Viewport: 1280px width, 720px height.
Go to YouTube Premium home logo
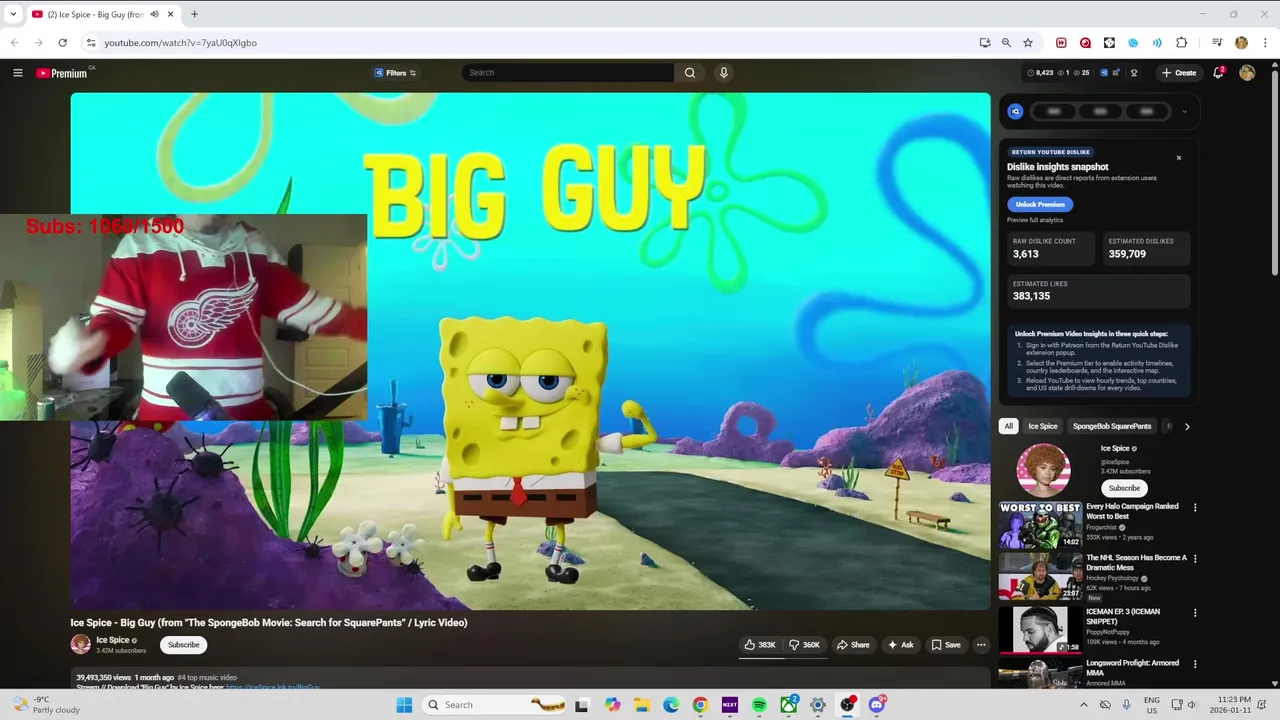coord(62,73)
